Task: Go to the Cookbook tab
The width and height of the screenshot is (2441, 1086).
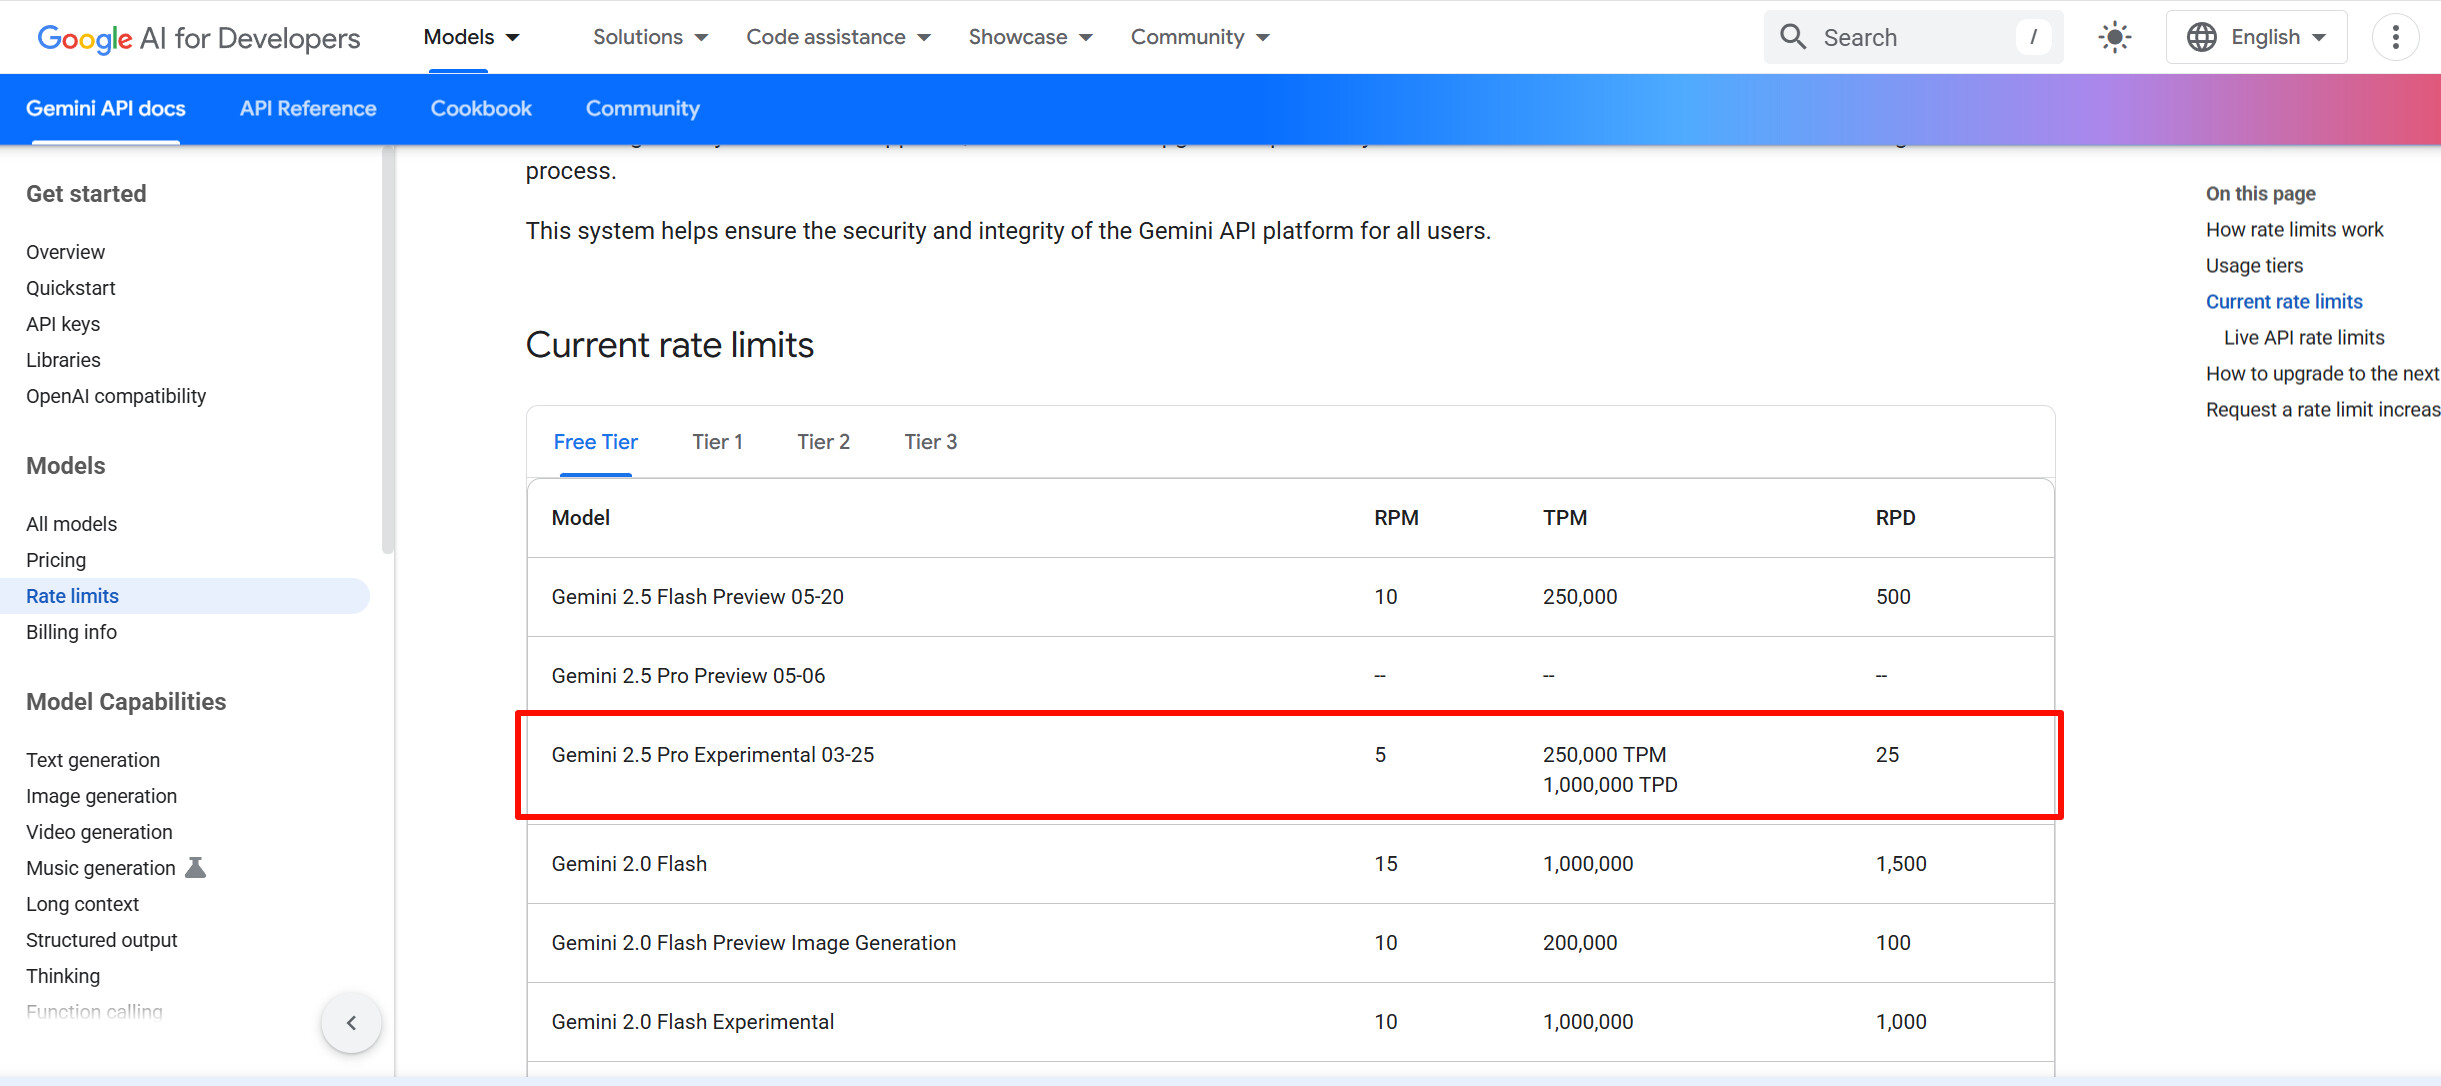Action: click(x=481, y=108)
